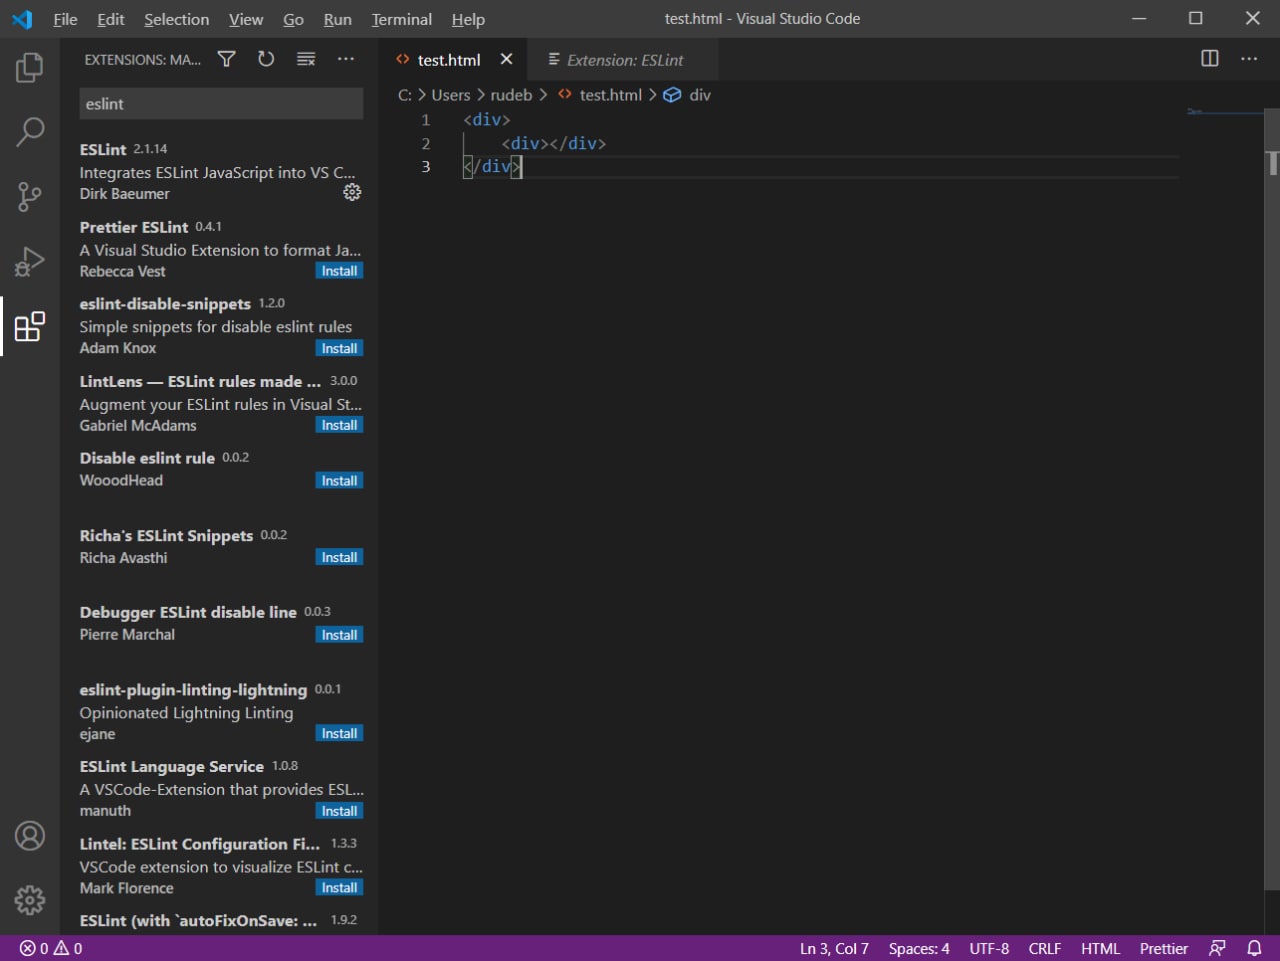
Task: Install ESLint Language Service extension
Action: tap(339, 810)
